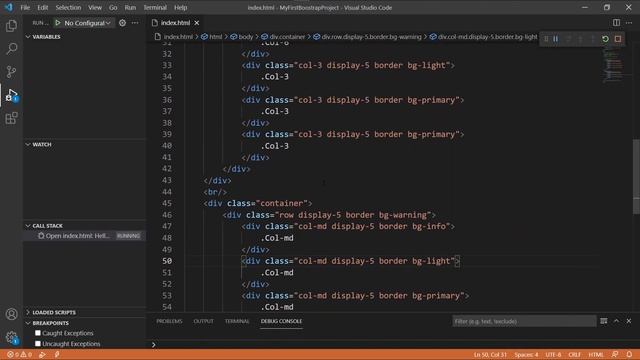This screenshot has height=360, width=640.
Task: Change the UTF-8 encoding in status bar
Action: pos(553,355)
